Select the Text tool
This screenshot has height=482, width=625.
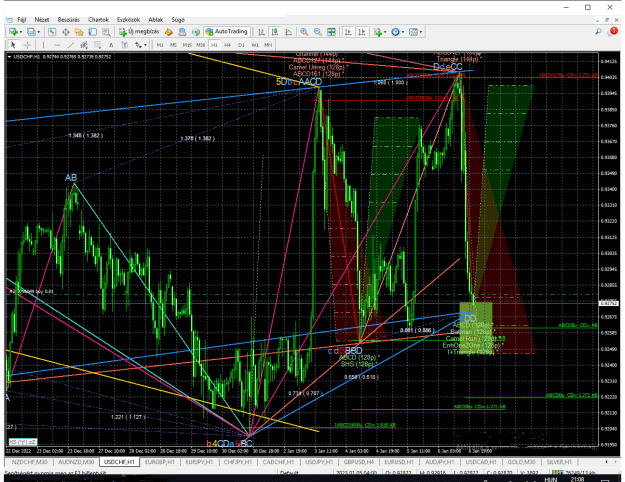click(111, 45)
